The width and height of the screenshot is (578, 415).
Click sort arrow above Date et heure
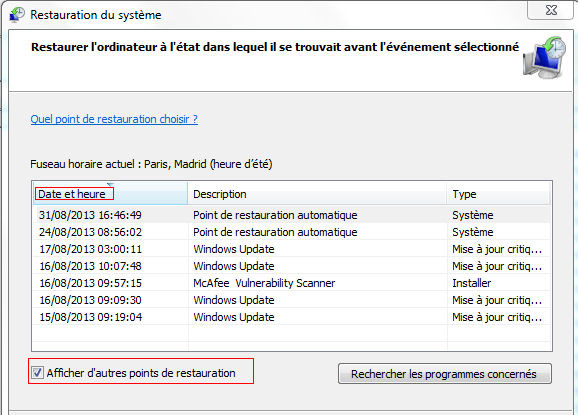click(x=110, y=184)
